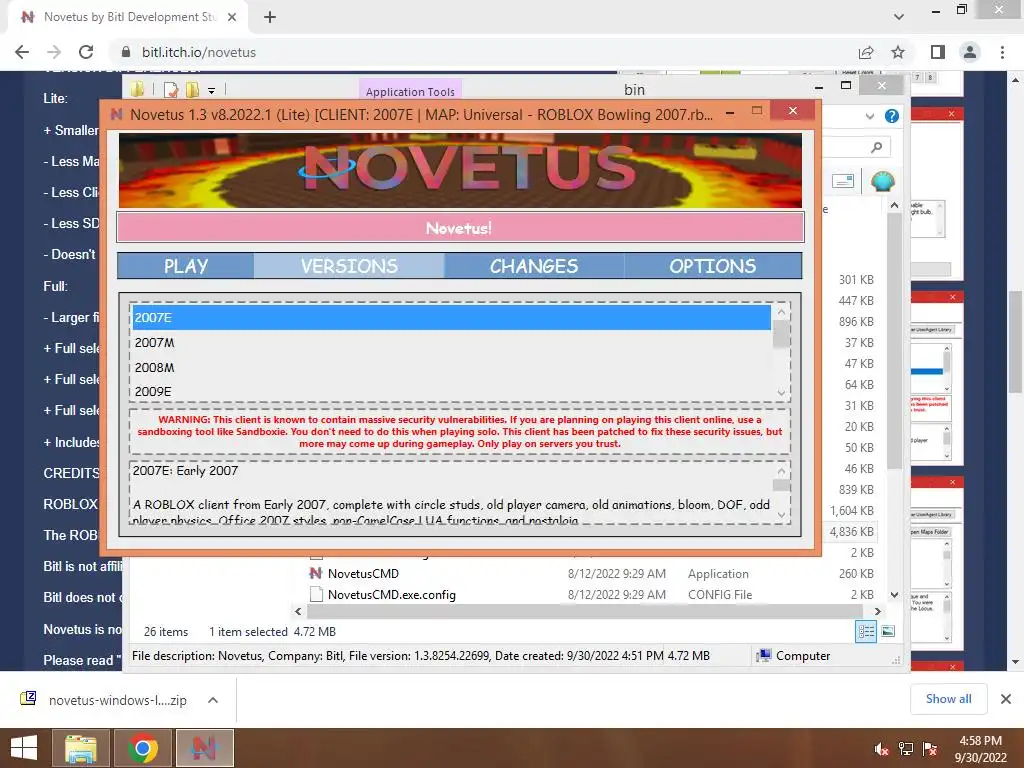Click Novetus window title bar icon
This screenshot has width=1024, height=768.
pos(117,114)
